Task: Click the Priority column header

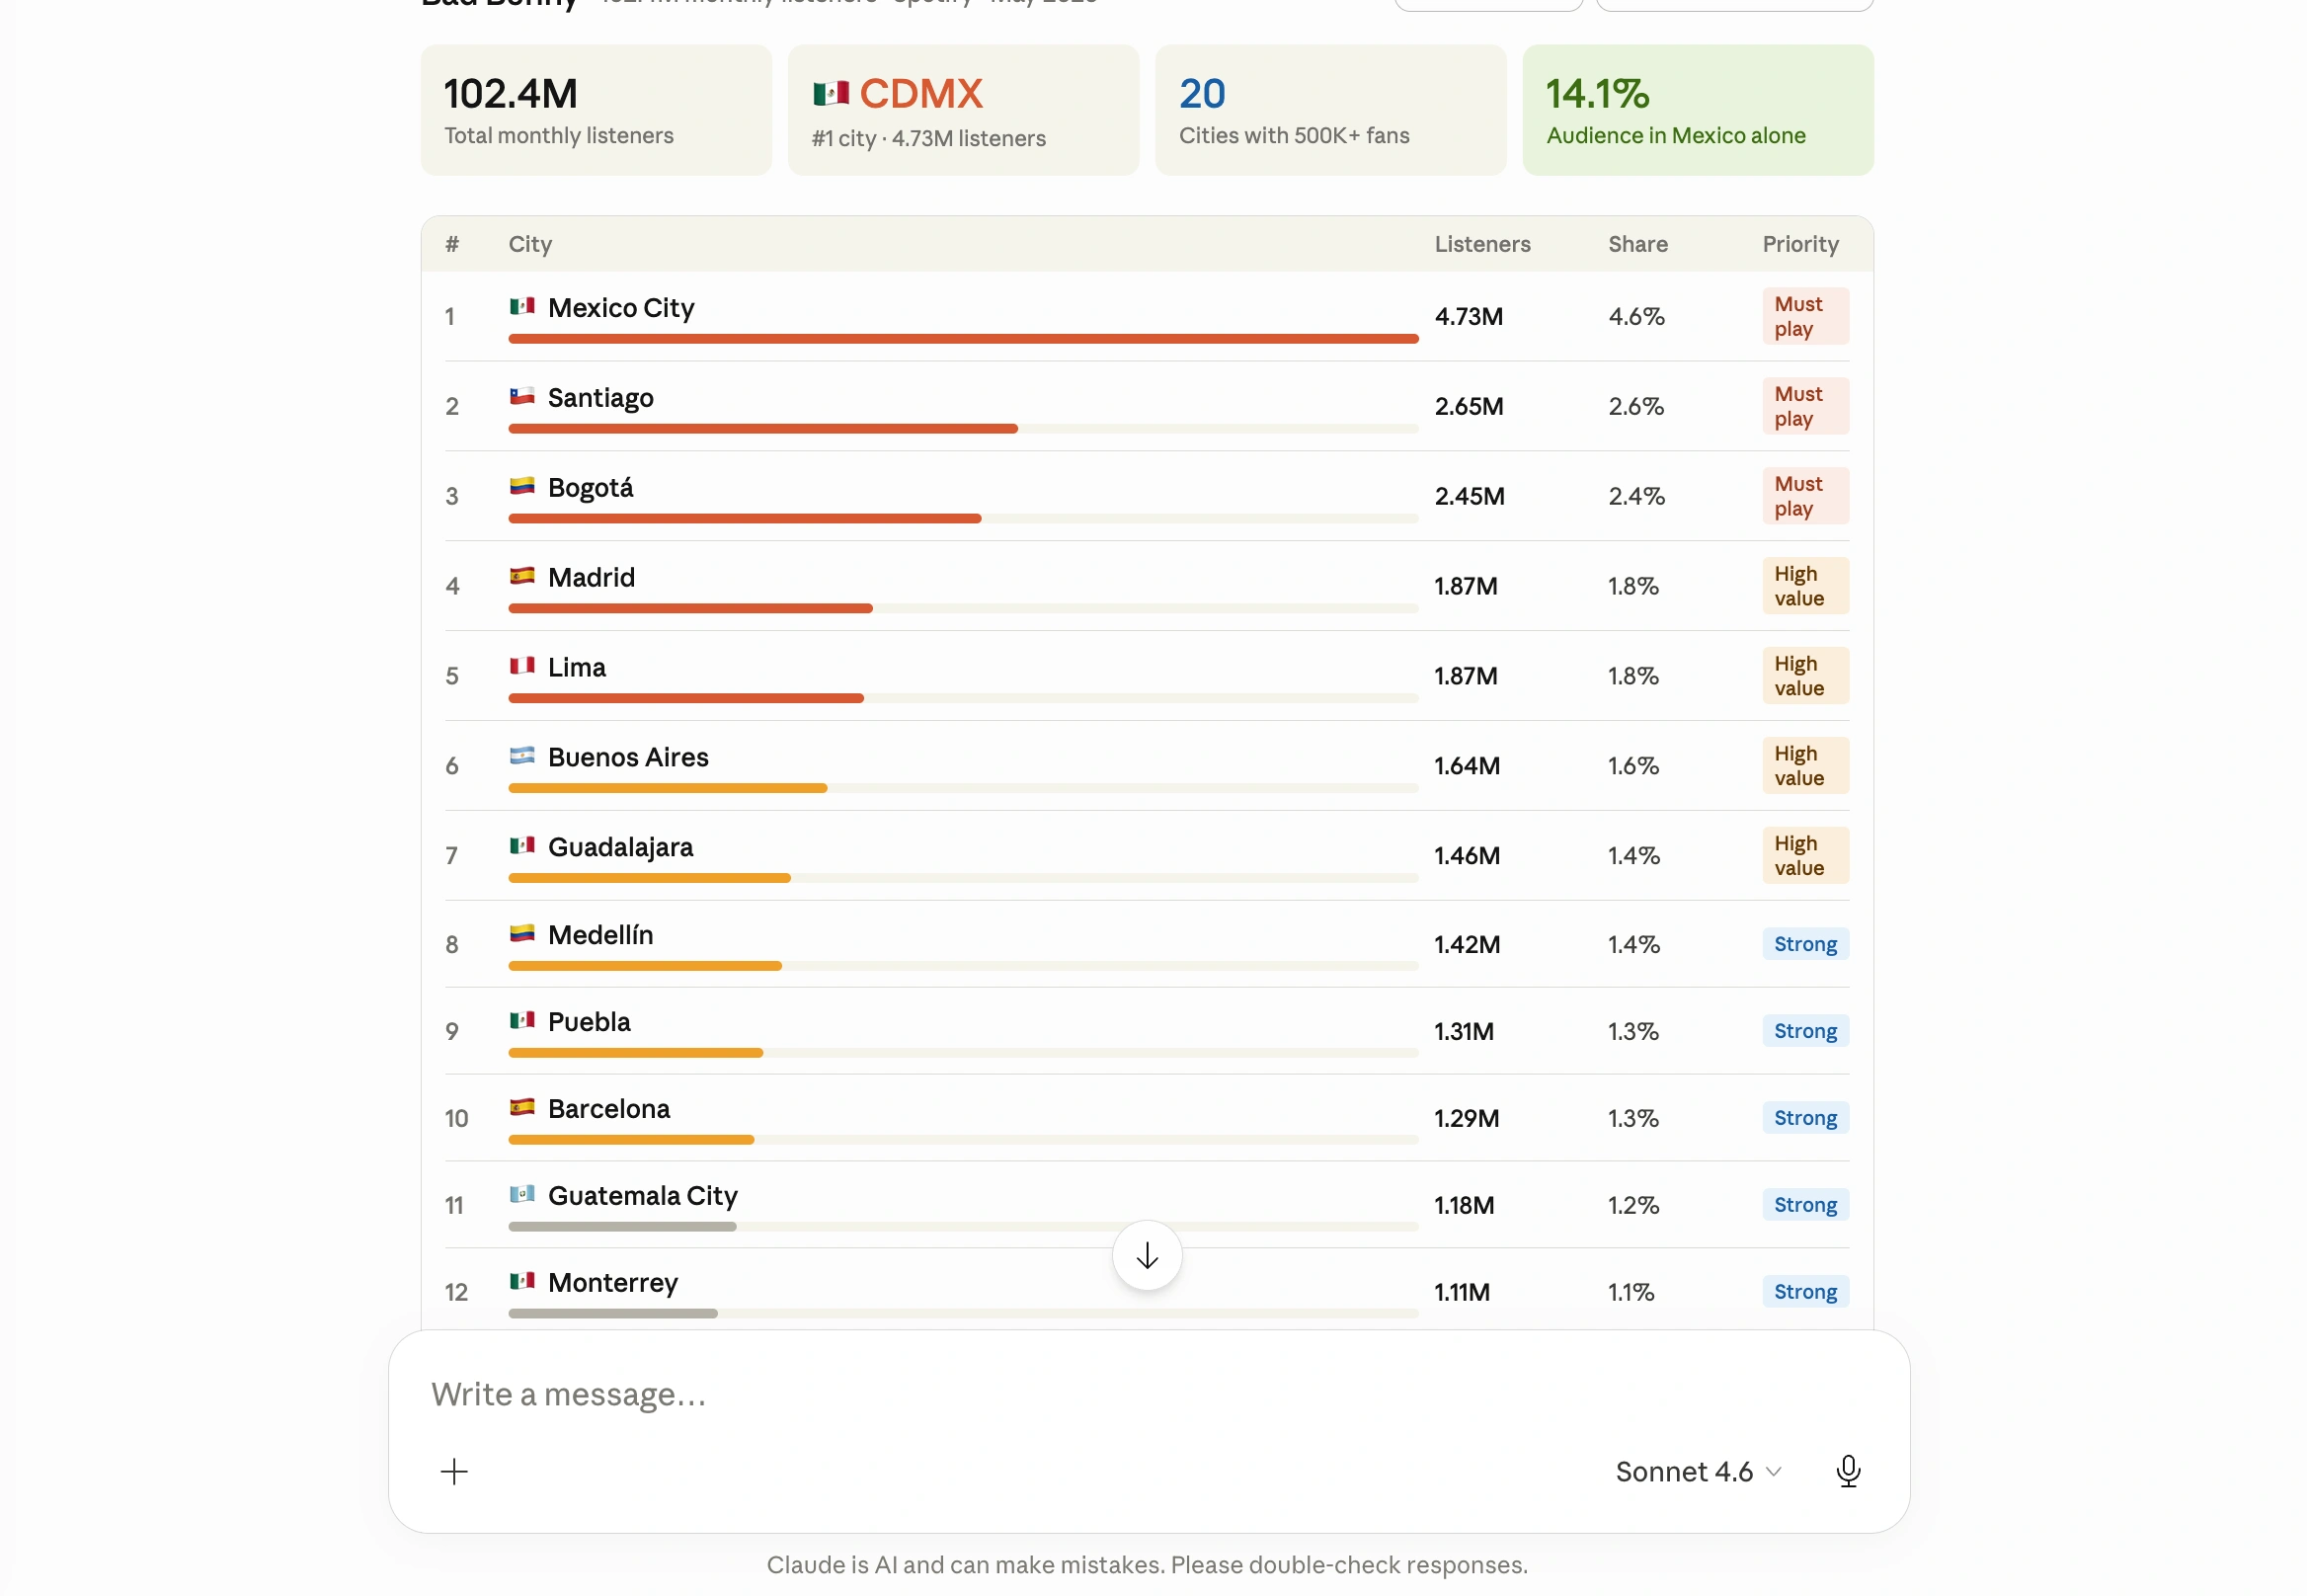Action: [x=1800, y=244]
